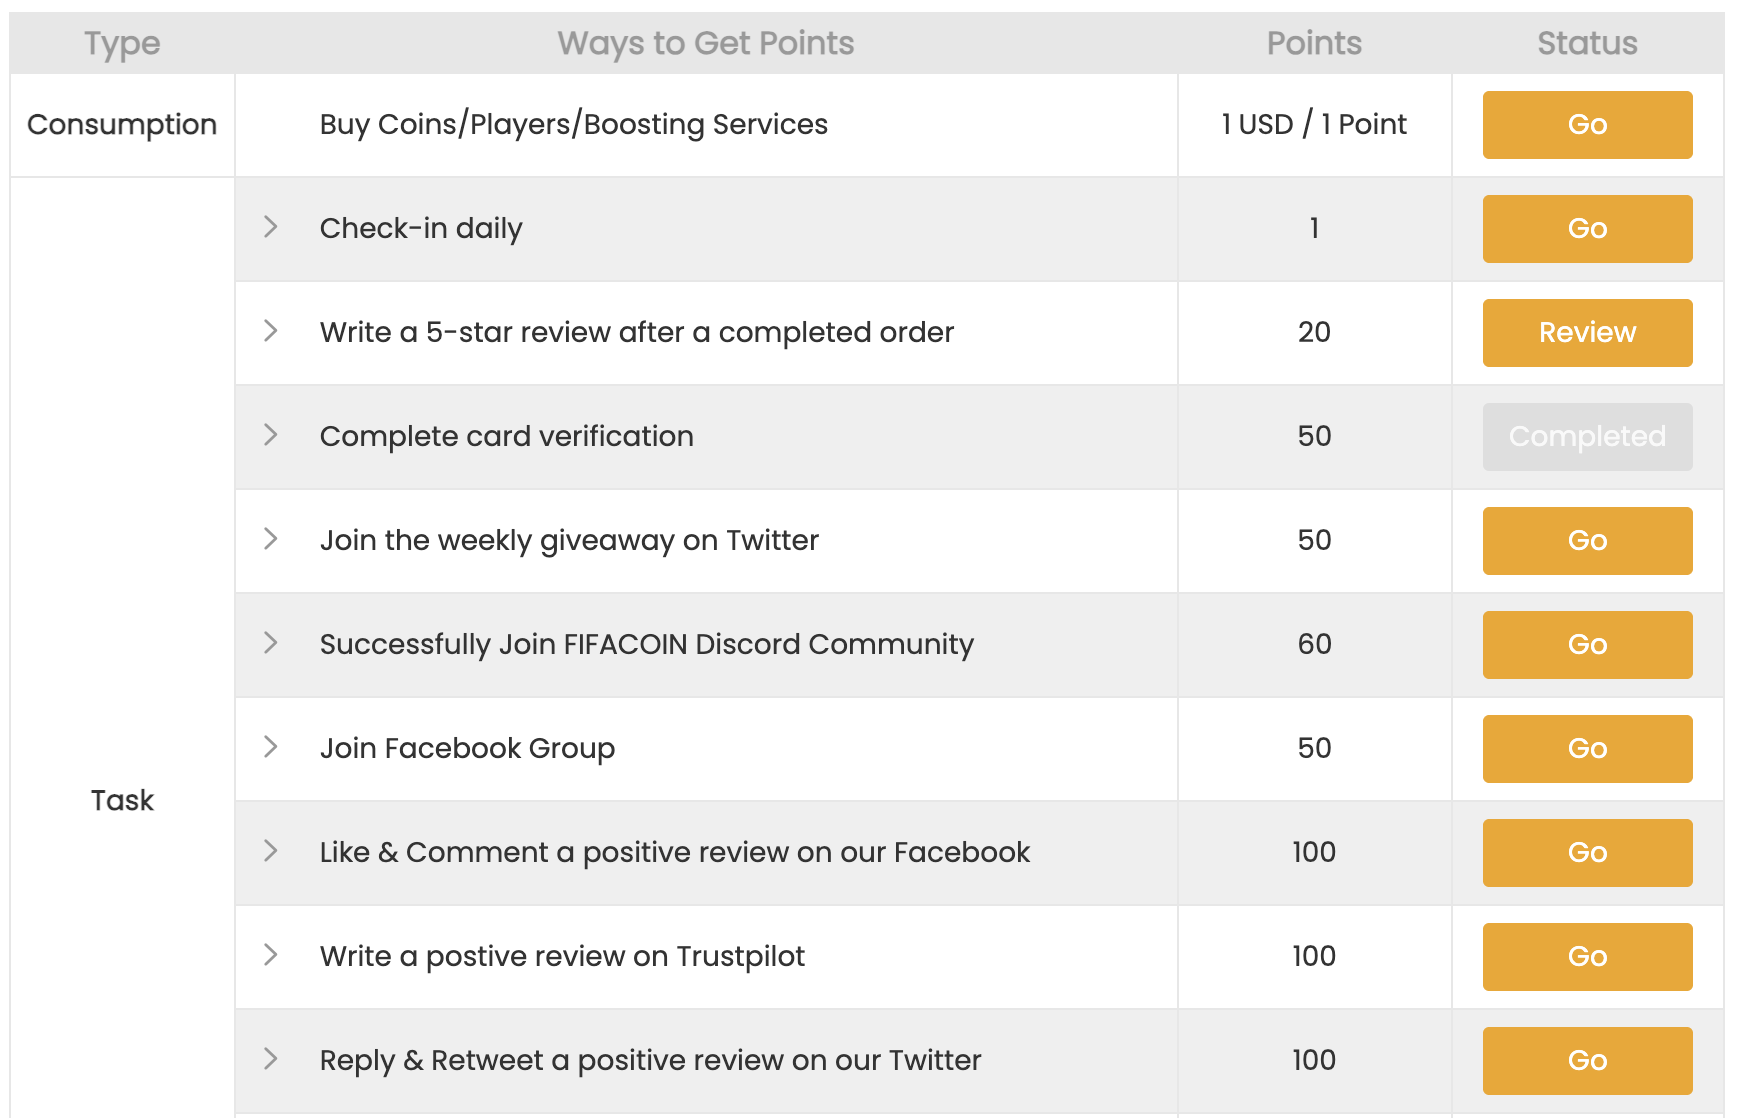Click Go for the Trustpilot review
This screenshot has width=1740, height=1118.
(1587, 957)
